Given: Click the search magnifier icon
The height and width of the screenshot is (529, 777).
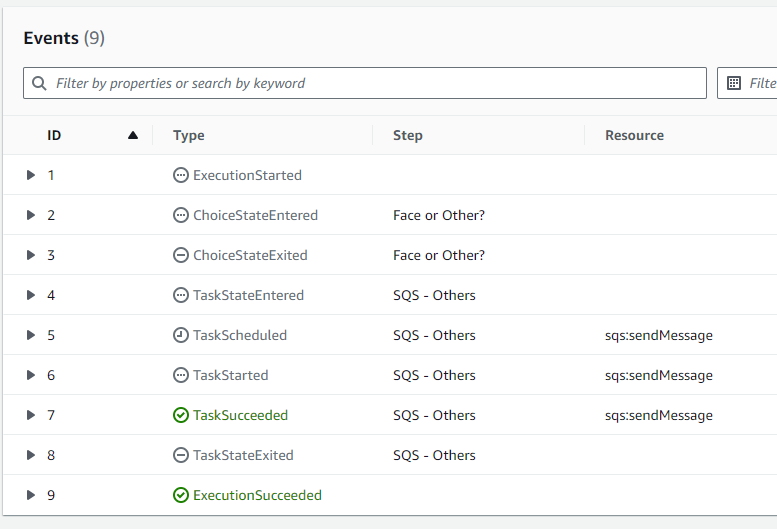Looking at the screenshot, I should click(39, 83).
